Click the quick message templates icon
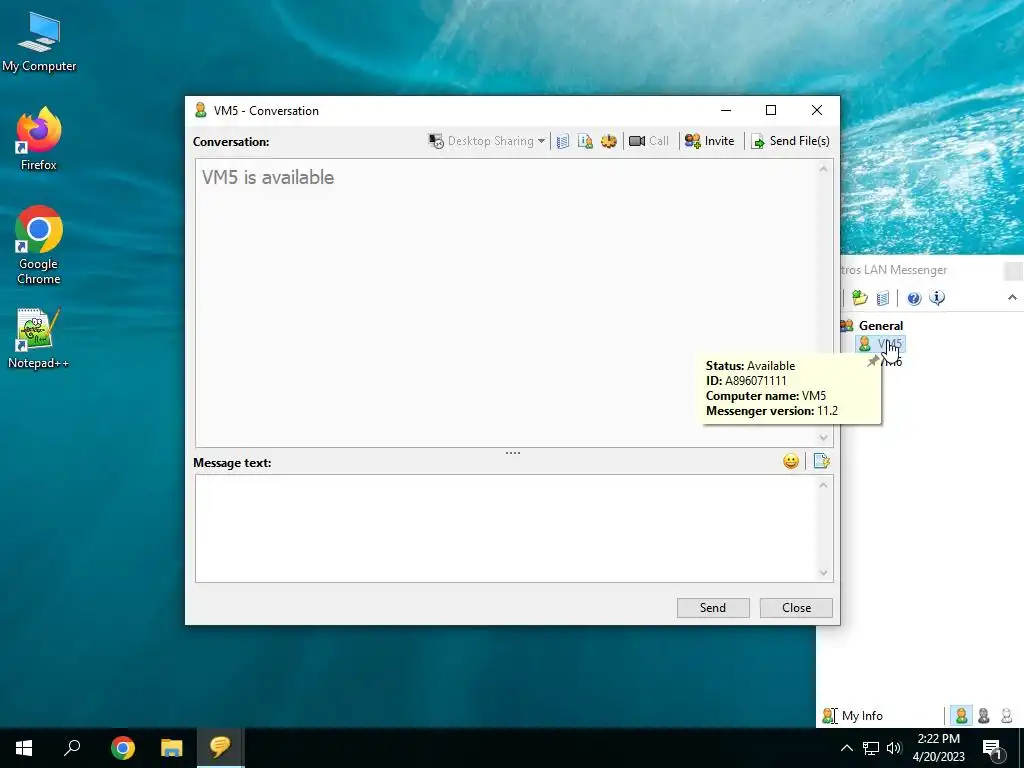 tap(822, 462)
